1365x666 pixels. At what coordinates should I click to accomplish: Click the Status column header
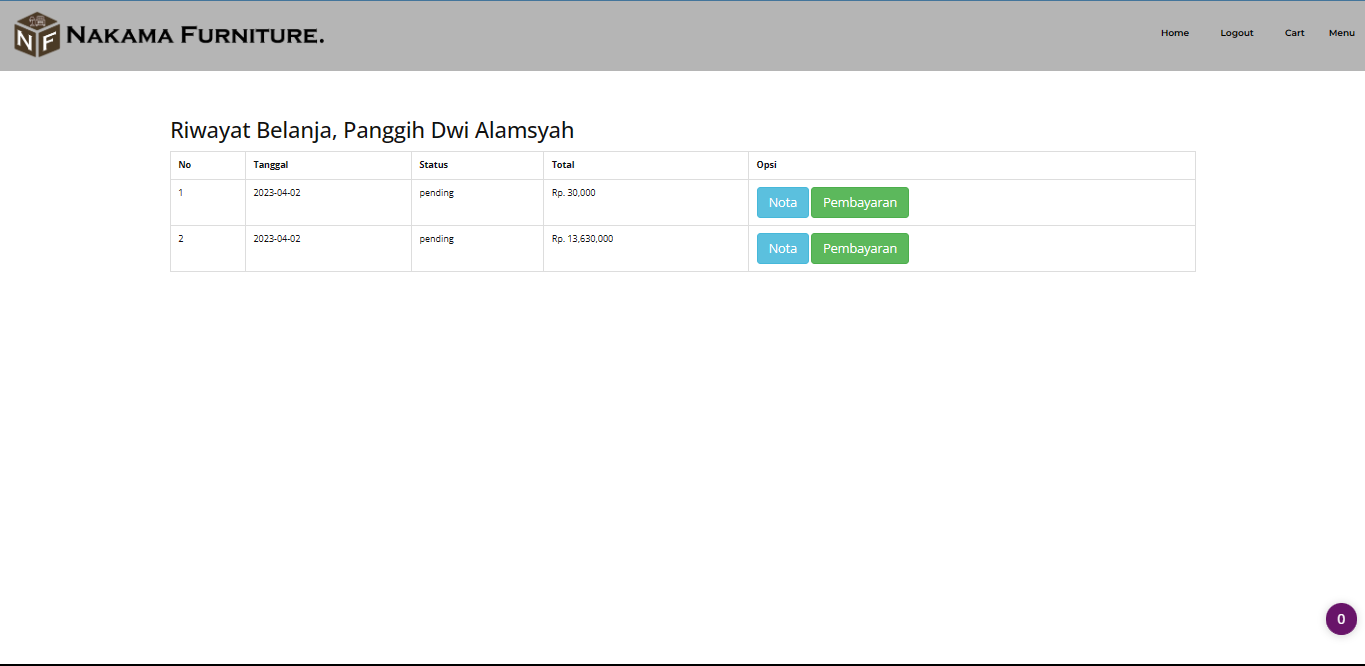(x=432, y=165)
